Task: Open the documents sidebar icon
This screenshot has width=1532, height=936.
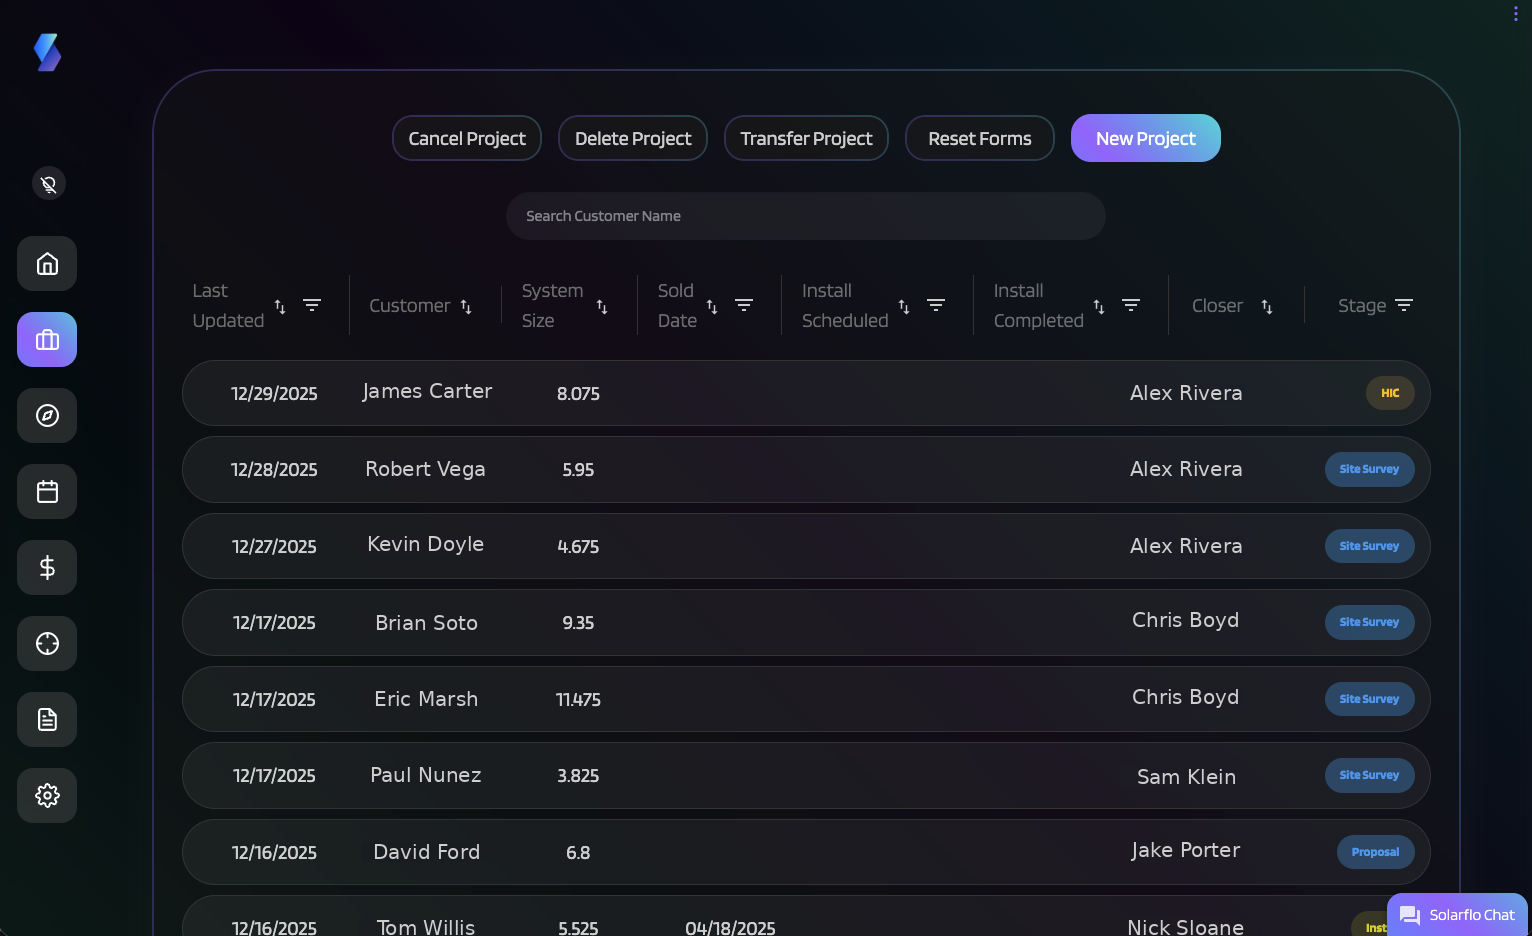Action: click(x=47, y=720)
